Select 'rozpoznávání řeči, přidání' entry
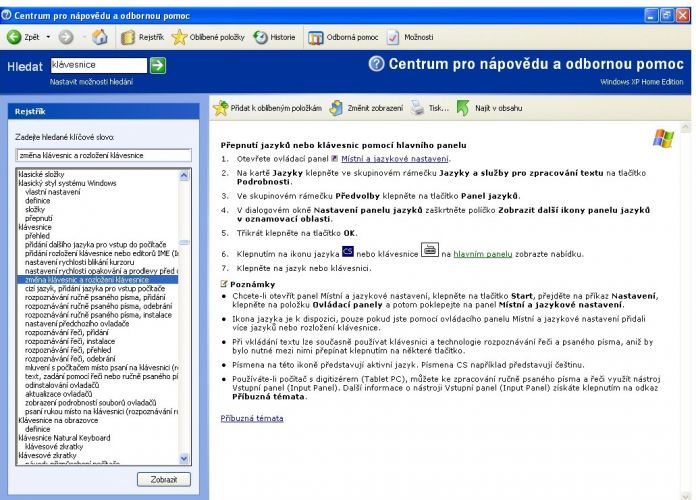The width and height of the screenshot is (696, 500). (x=66, y=332)
